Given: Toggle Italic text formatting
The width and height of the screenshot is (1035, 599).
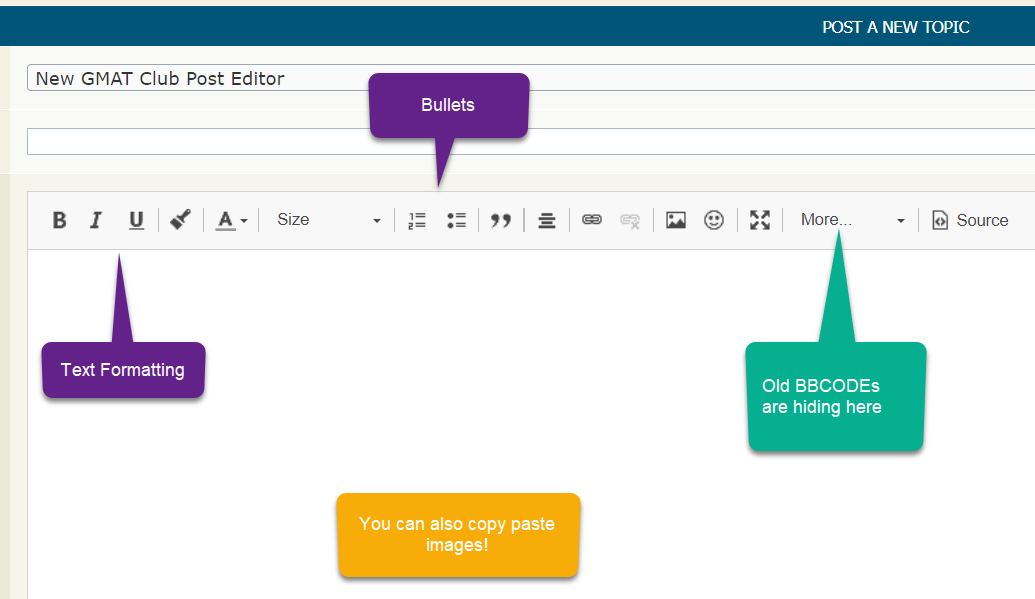Looking at the screenshot, I should [x=96, y=220].
